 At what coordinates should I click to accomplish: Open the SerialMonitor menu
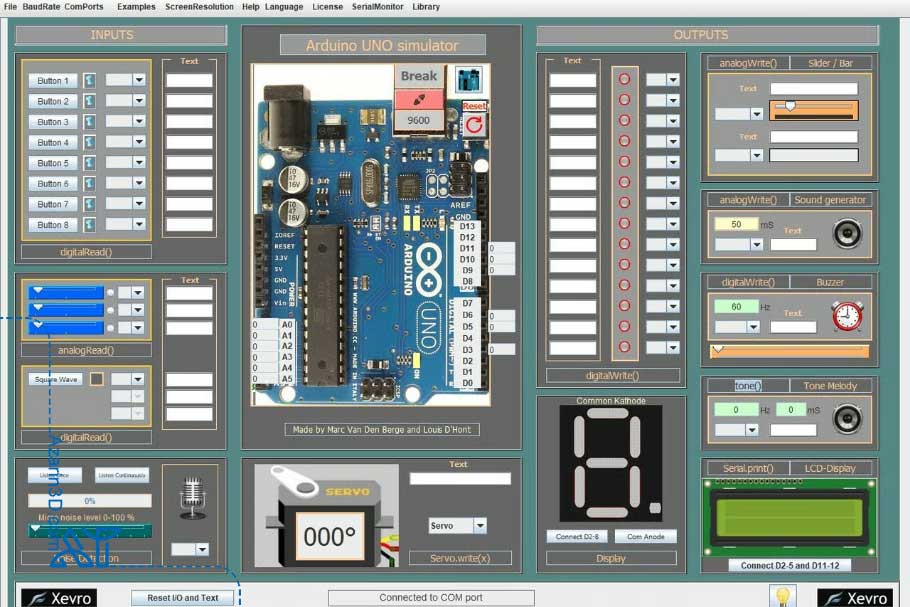point(377,6)
